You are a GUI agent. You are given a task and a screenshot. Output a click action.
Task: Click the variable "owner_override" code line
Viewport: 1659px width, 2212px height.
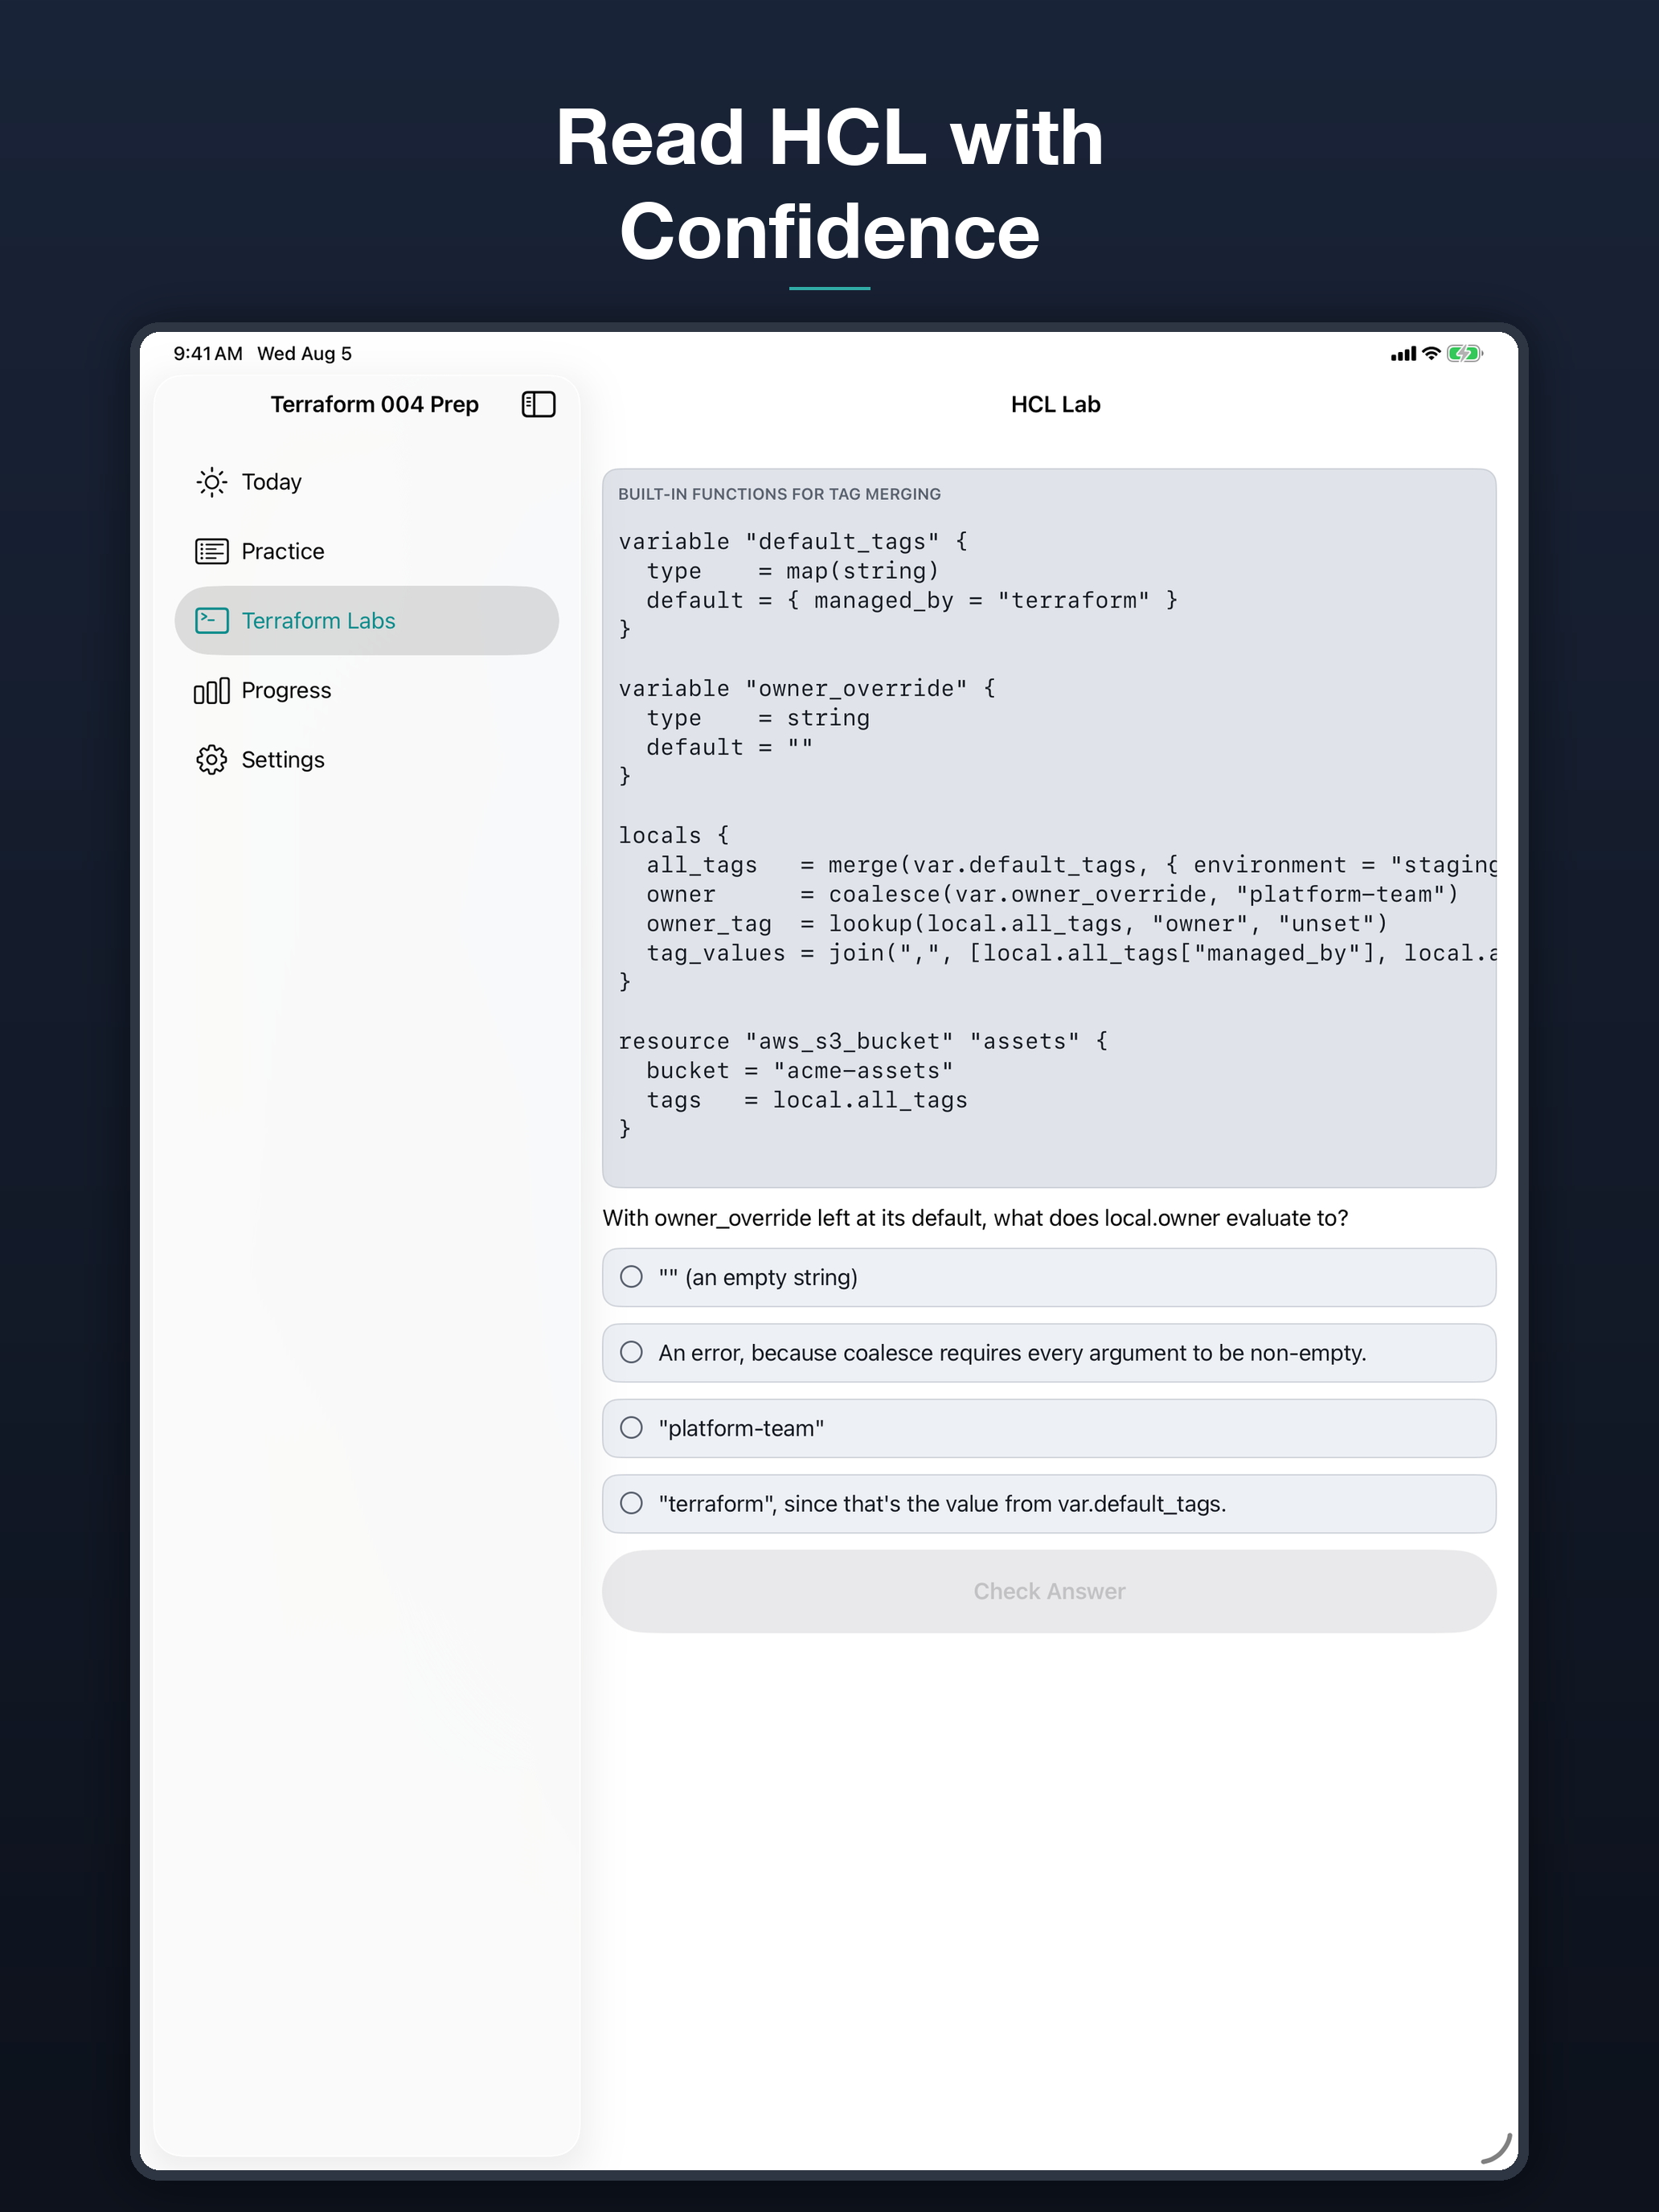[x=806, y=688]
